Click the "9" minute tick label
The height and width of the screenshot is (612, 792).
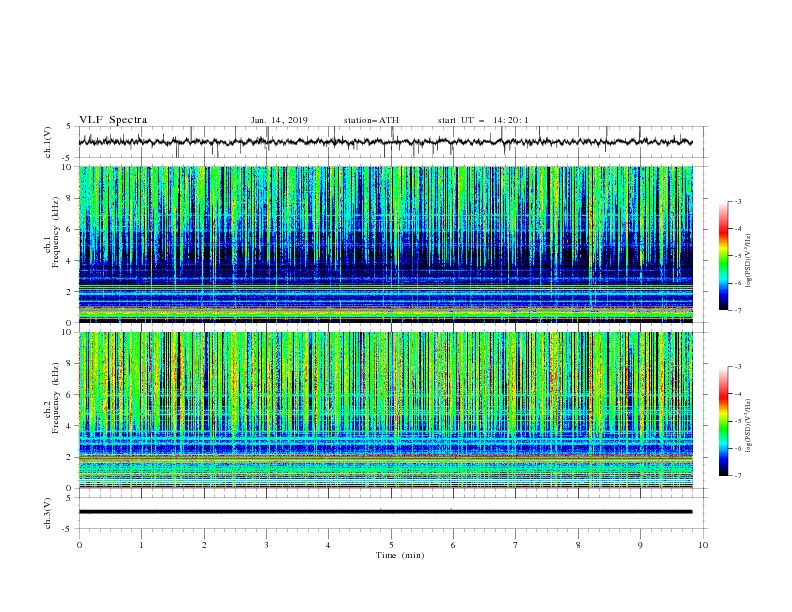tap(640, 545)
